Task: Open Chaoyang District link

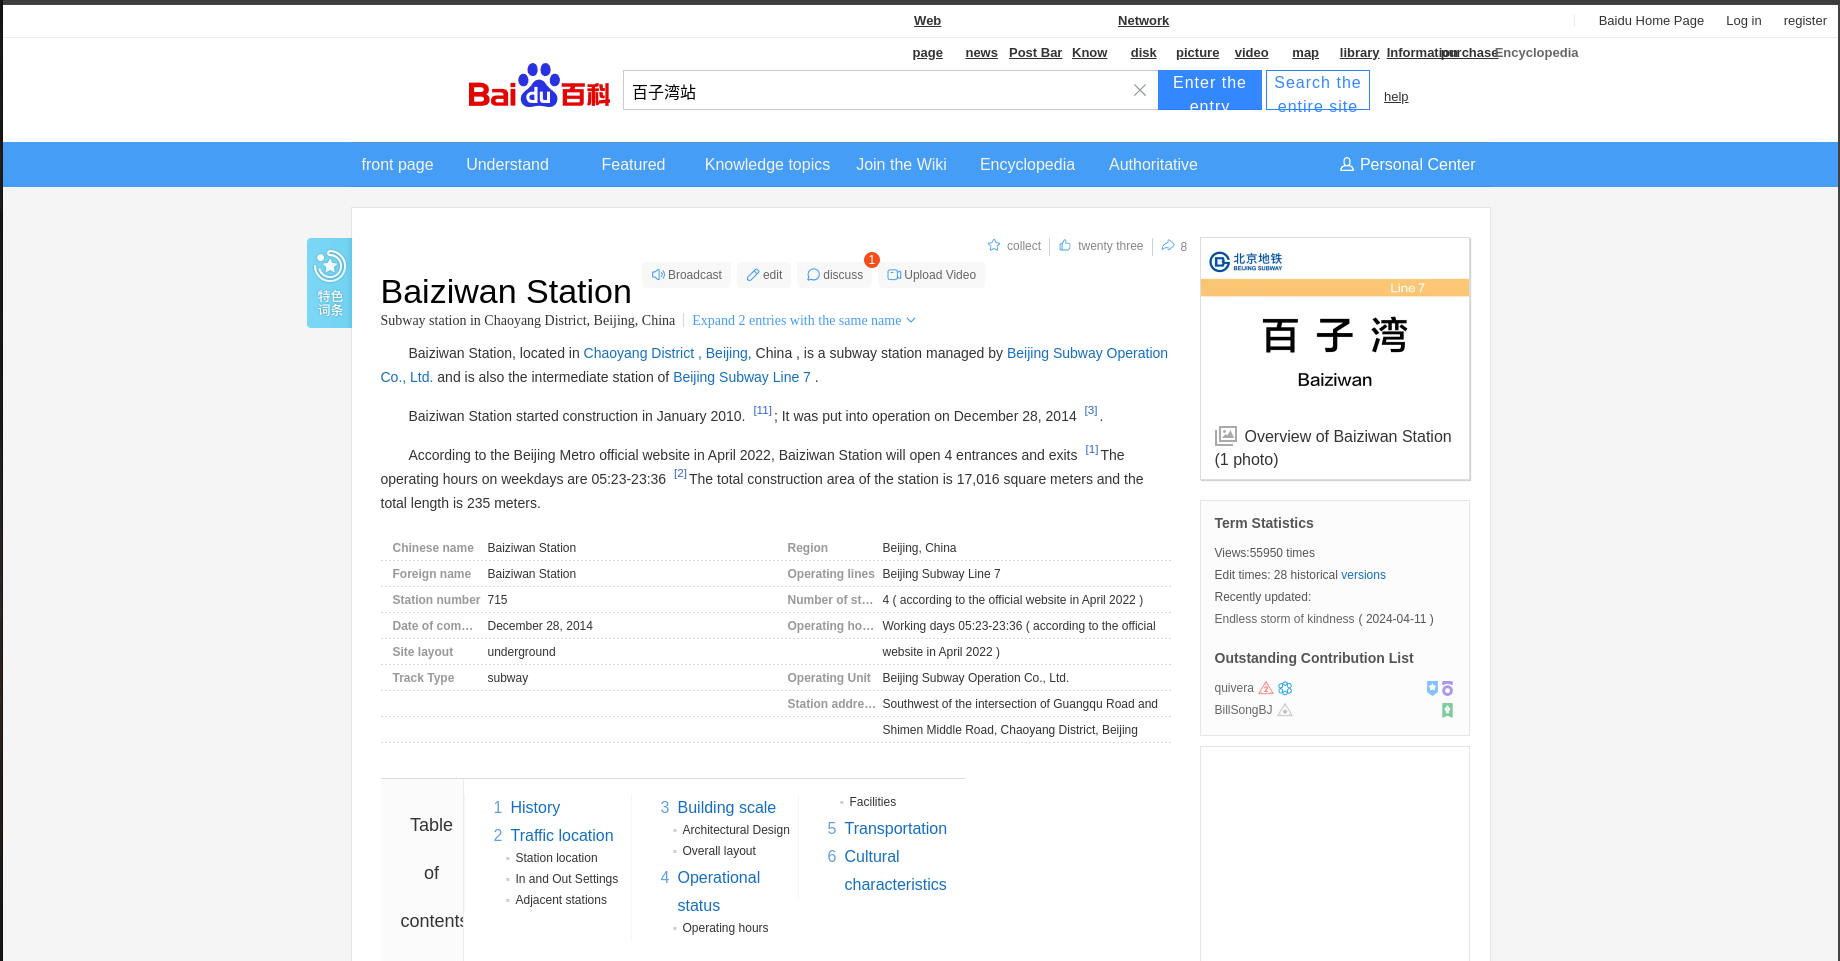Action: tap(638, 353)
